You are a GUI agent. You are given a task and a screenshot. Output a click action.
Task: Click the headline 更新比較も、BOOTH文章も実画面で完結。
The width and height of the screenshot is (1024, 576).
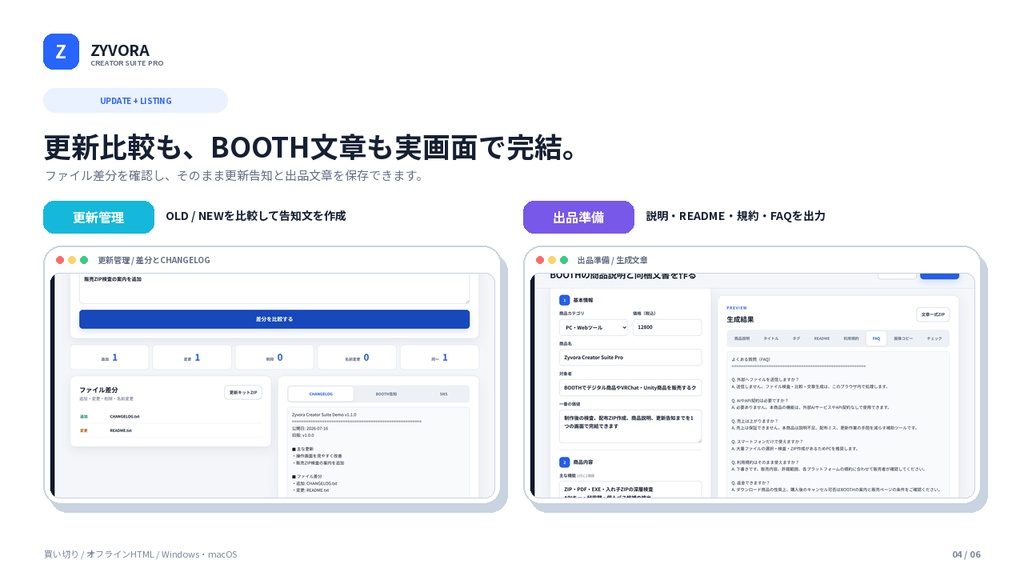(x=310, y=148)
